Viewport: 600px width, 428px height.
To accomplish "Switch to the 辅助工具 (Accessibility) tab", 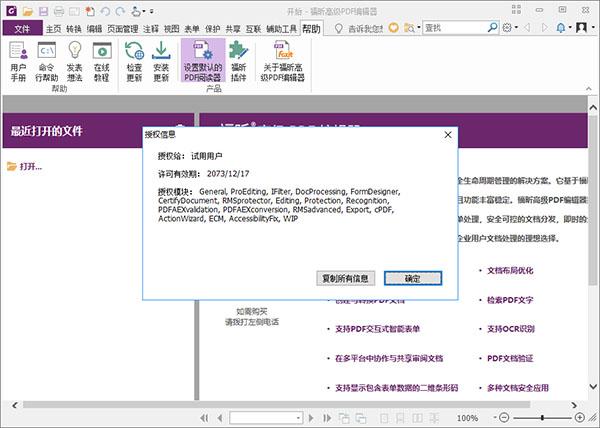I will [282, 29].
